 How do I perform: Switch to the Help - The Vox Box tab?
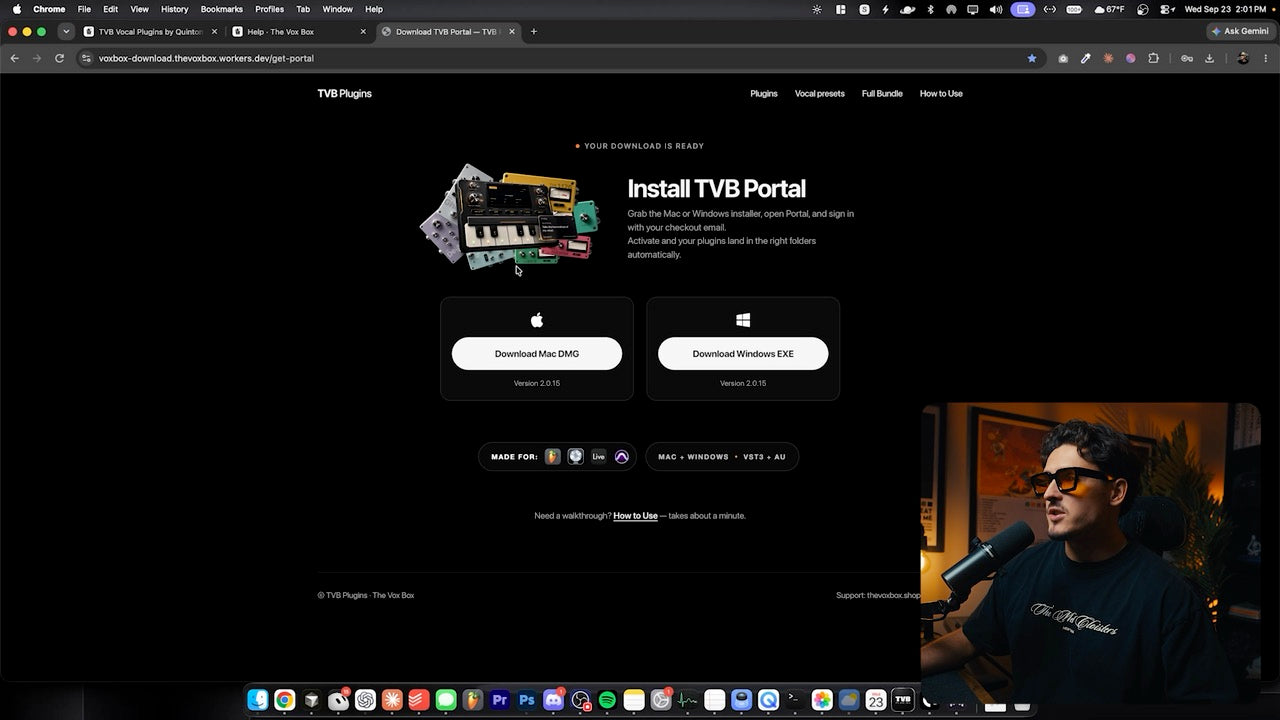pos(300,32)
